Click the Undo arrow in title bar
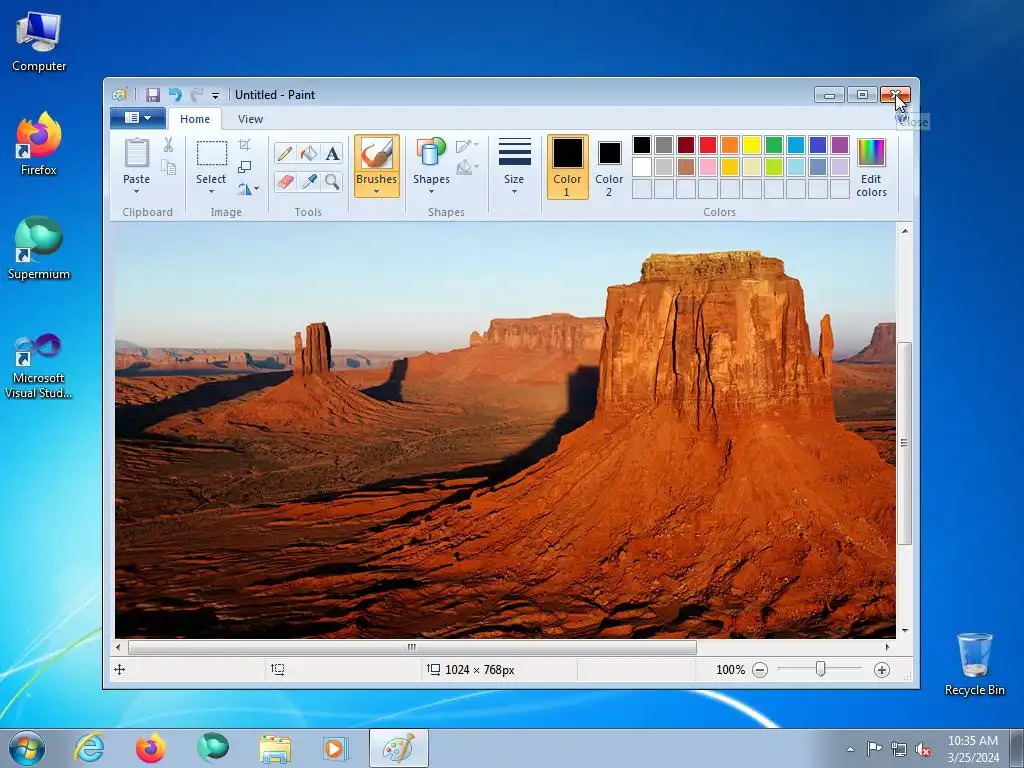The height and width of the screenshot is (768, 1024). point(174,95)
